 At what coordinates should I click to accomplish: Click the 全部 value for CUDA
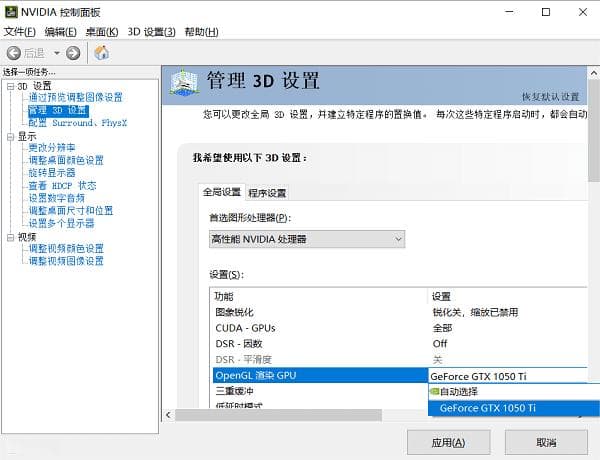(x=442, y=328)
